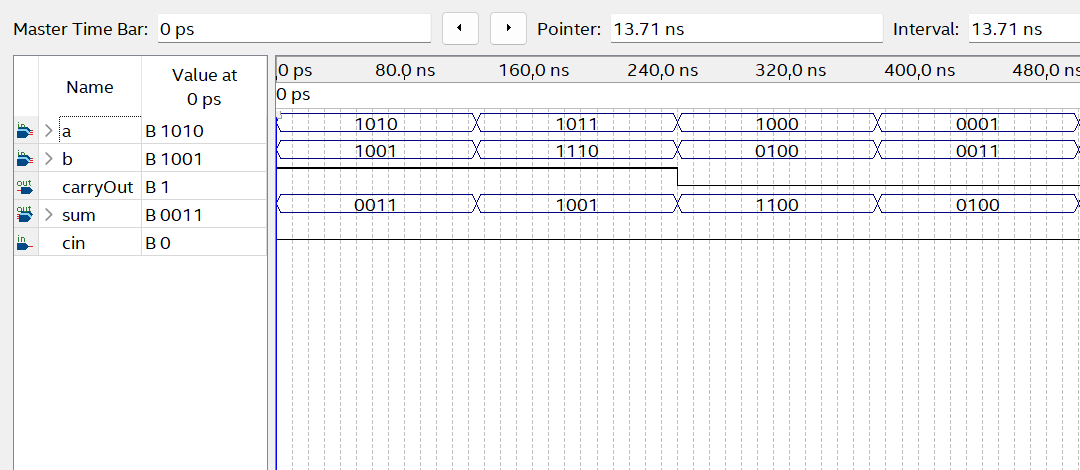This screenshot has width=1080, height=470.
Task: Expand the sum bus signal
Action: coord(48,215)
